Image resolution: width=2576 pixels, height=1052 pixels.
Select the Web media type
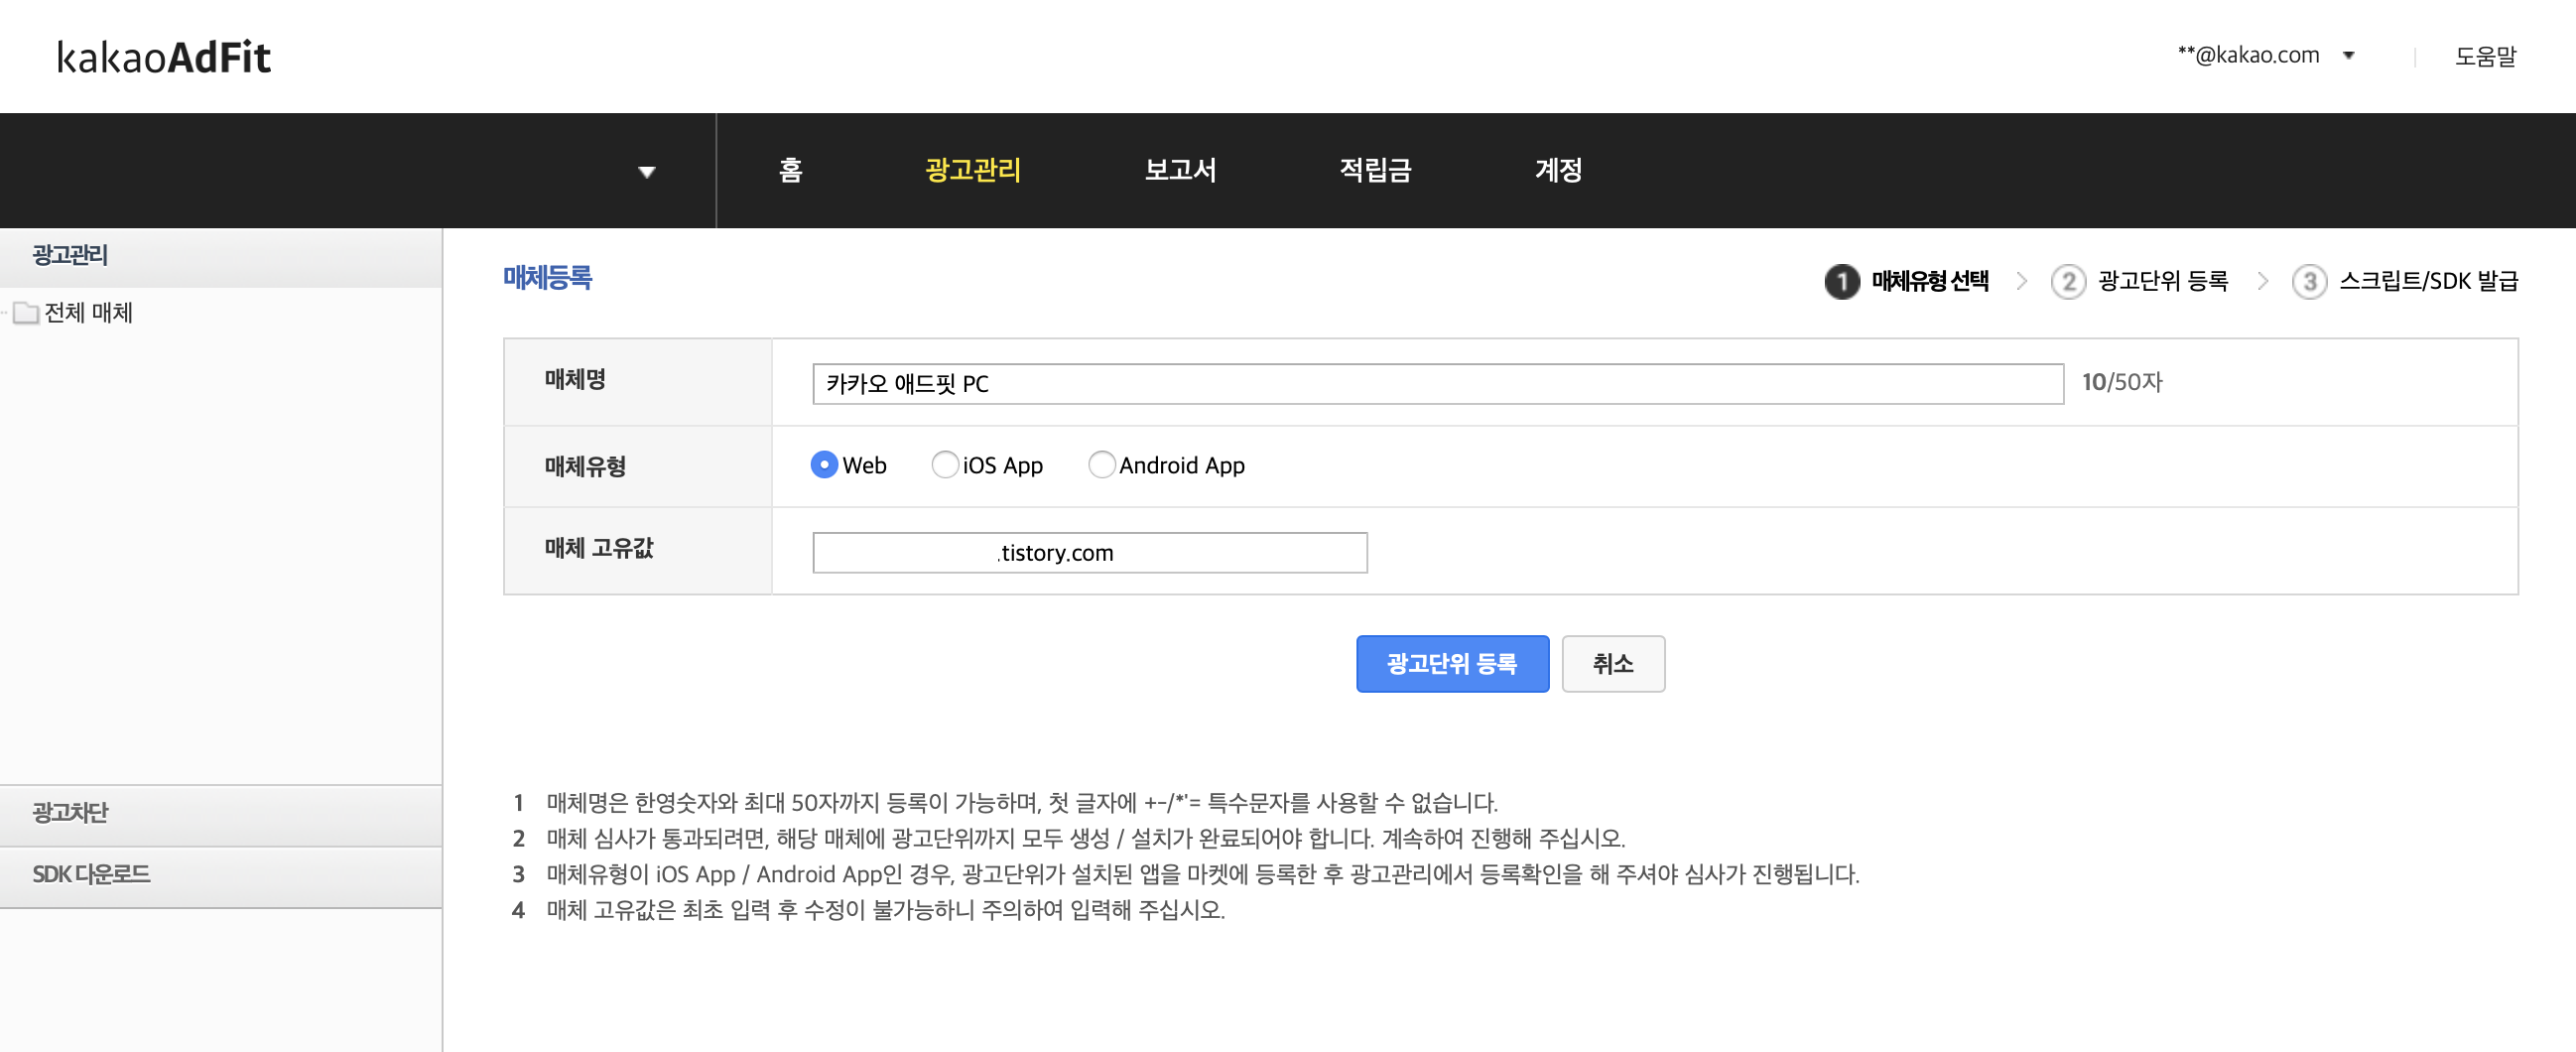tap(824, 465)
